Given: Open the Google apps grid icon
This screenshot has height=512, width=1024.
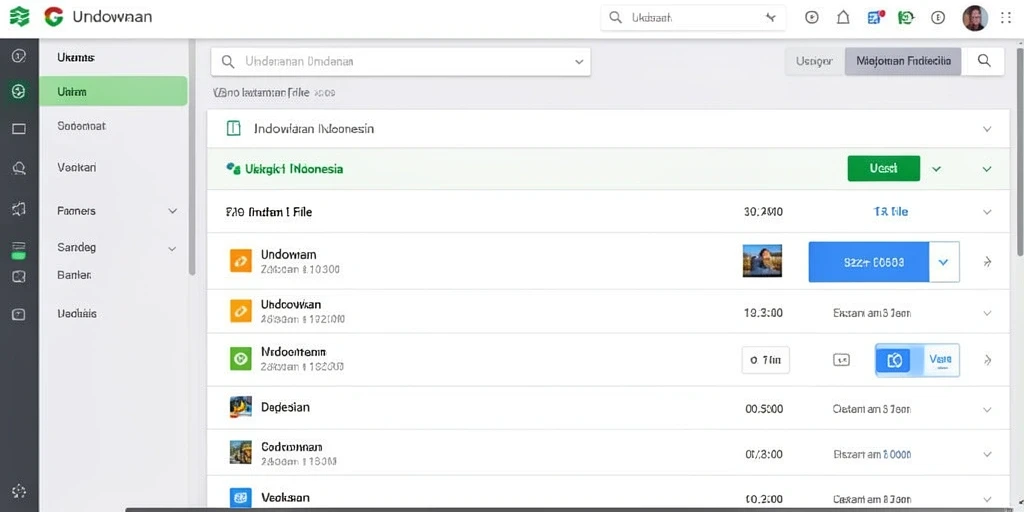Looking at the screenshot, I should pyautogui.click(x=1006, y=18).
